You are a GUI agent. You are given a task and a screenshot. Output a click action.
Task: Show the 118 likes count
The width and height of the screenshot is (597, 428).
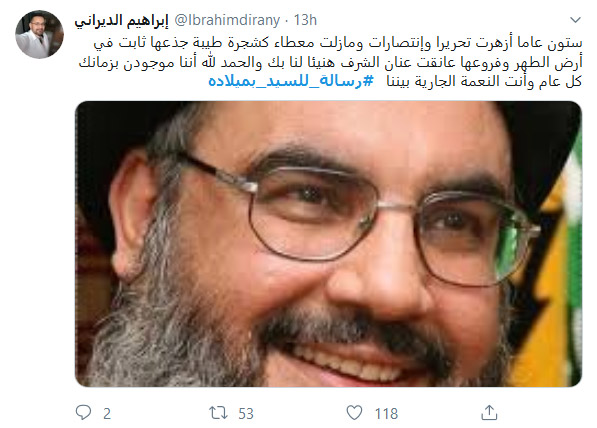[x=386, y=414]
